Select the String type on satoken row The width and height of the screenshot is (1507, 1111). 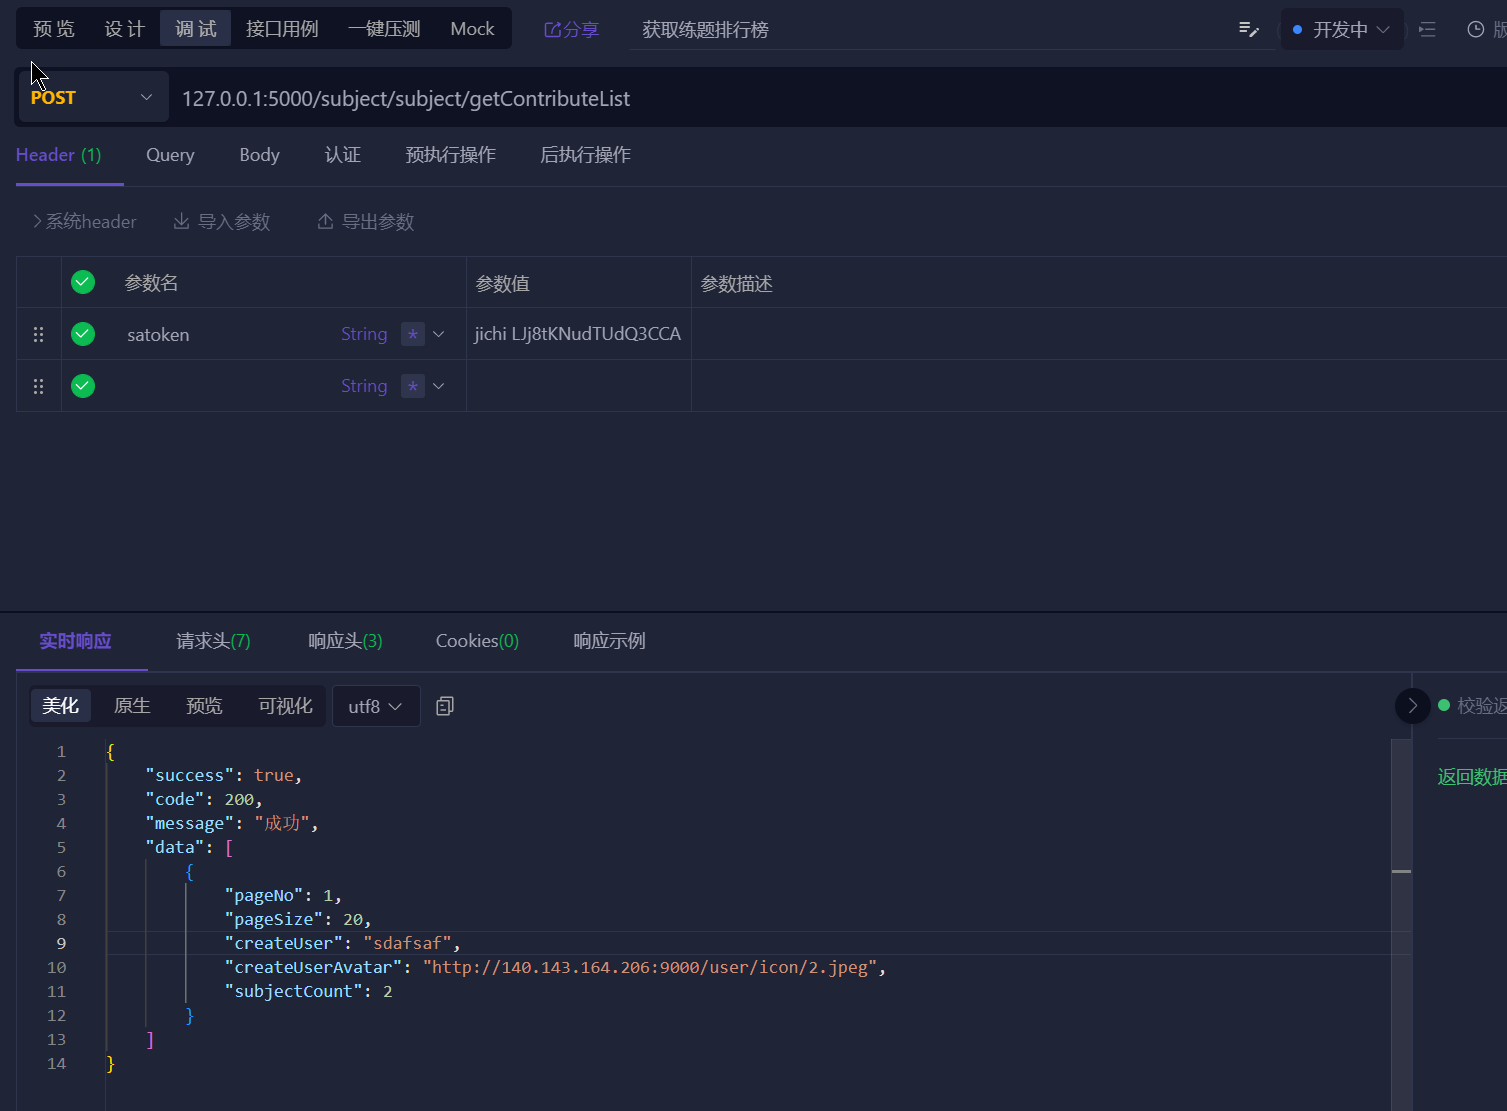click(364, 334)
